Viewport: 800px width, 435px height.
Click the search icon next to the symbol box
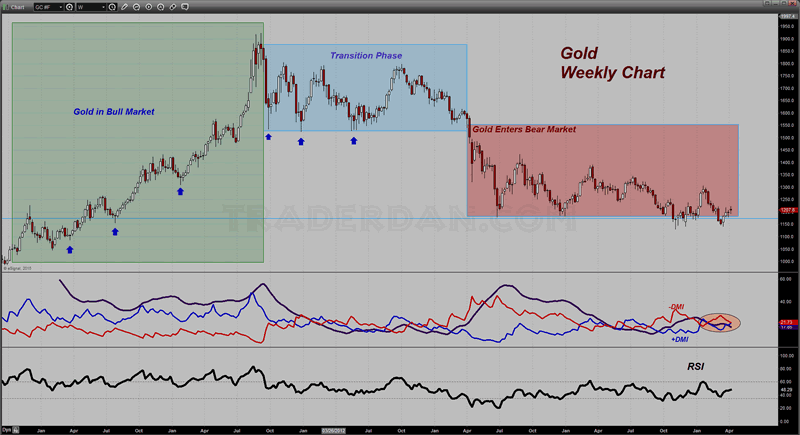click(69, 7)
